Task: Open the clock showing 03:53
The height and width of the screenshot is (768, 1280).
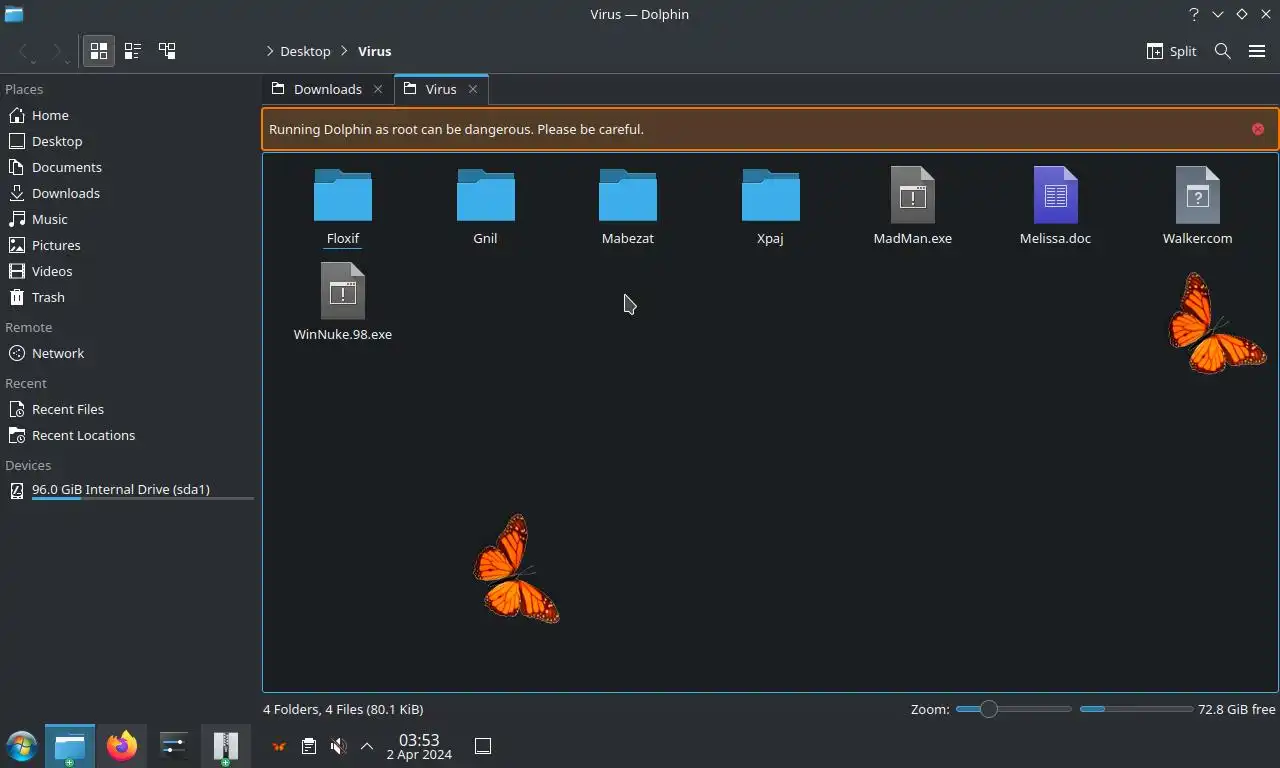Action: coord(419,746)
